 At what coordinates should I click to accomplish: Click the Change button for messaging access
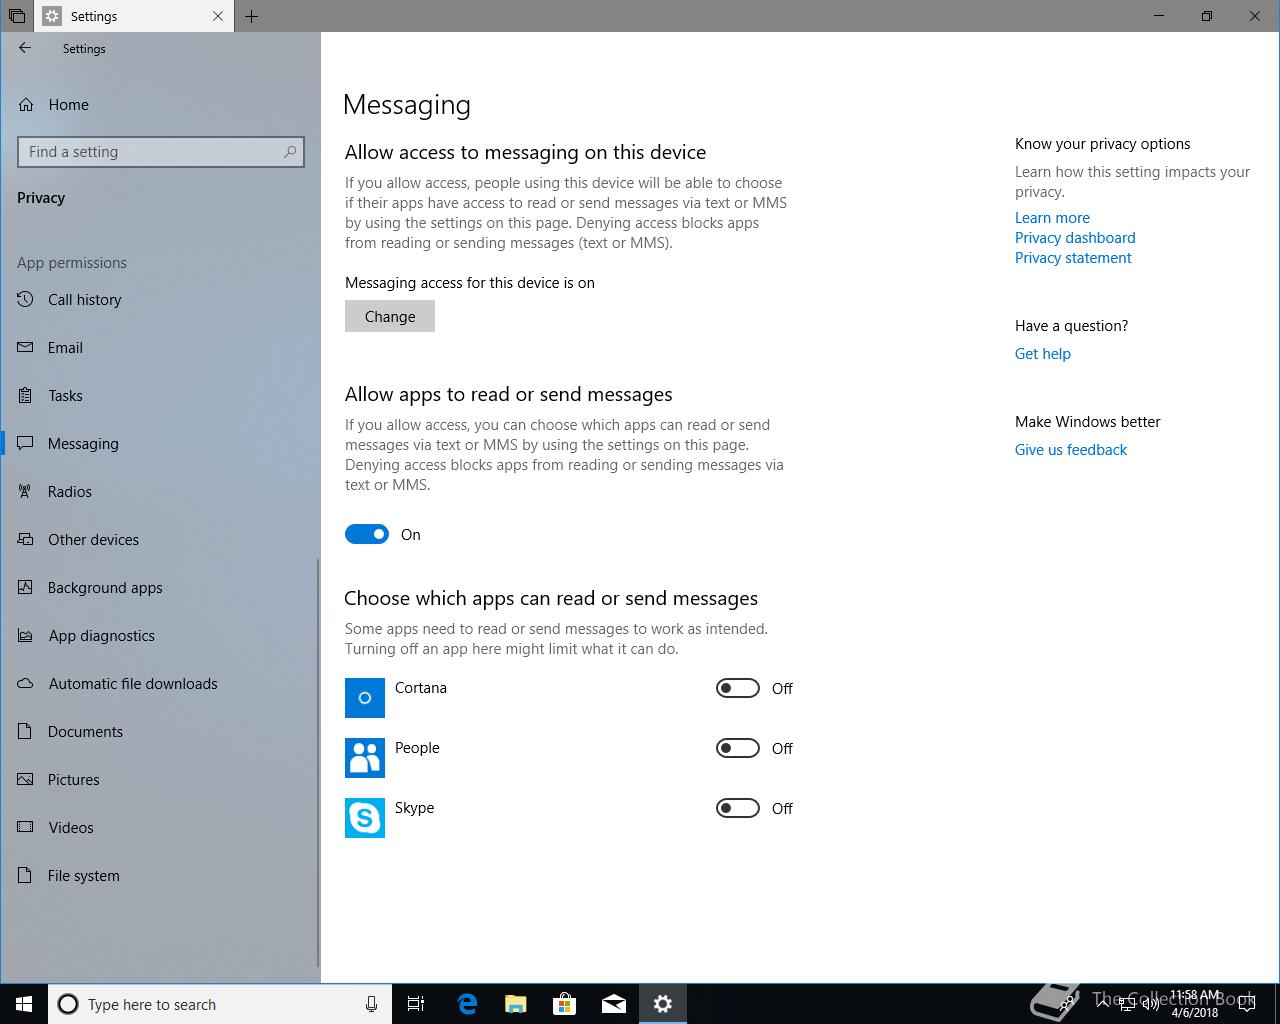point(390,316)
